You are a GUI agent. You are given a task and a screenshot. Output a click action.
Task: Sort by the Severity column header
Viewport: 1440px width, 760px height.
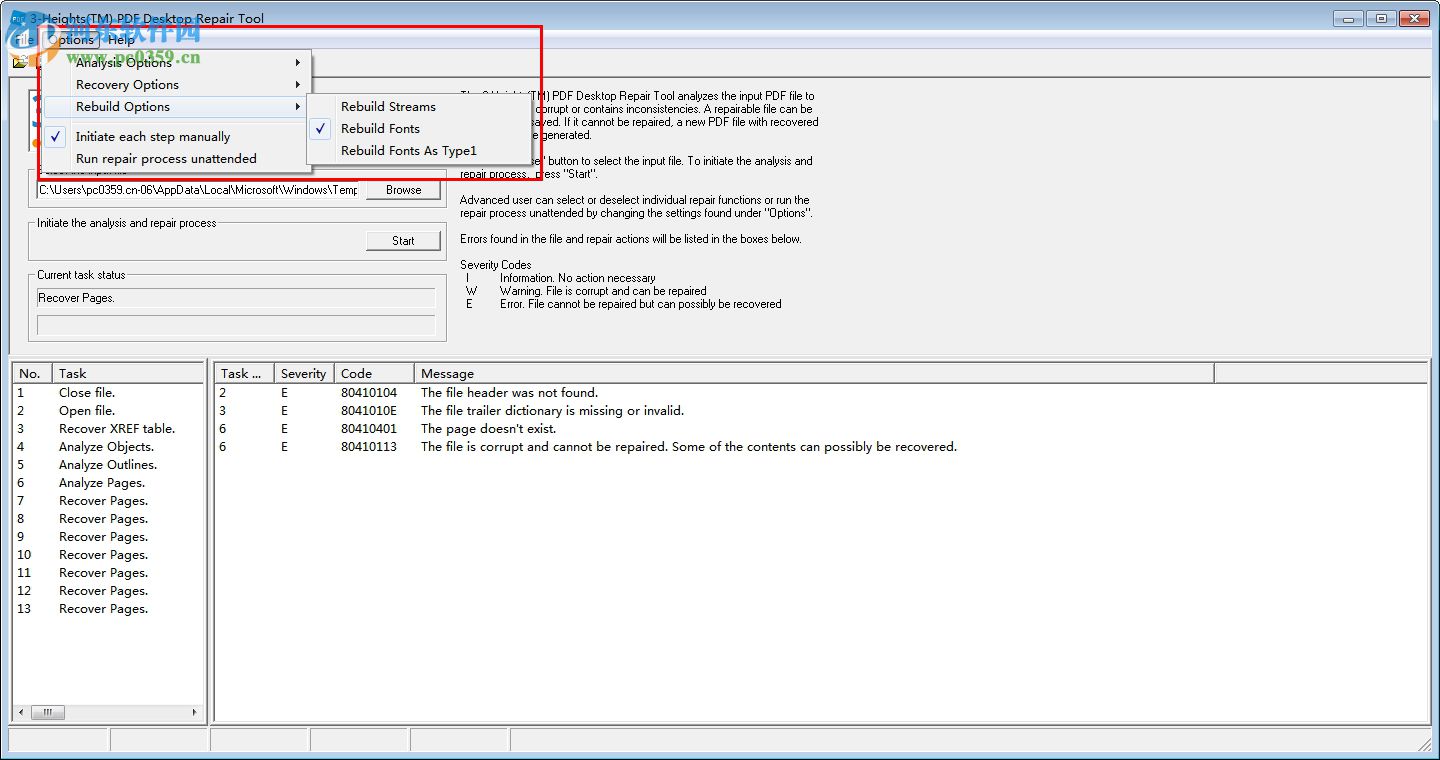[x=304, y=374]
